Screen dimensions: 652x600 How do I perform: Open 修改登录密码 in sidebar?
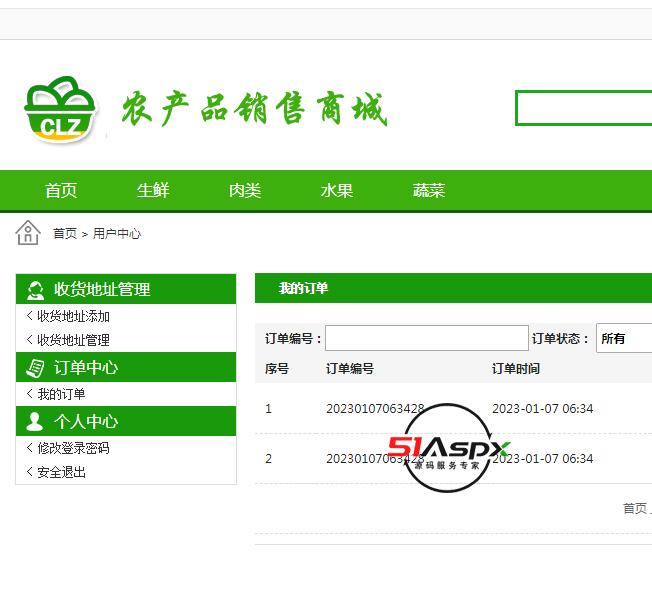coord(73,448)
